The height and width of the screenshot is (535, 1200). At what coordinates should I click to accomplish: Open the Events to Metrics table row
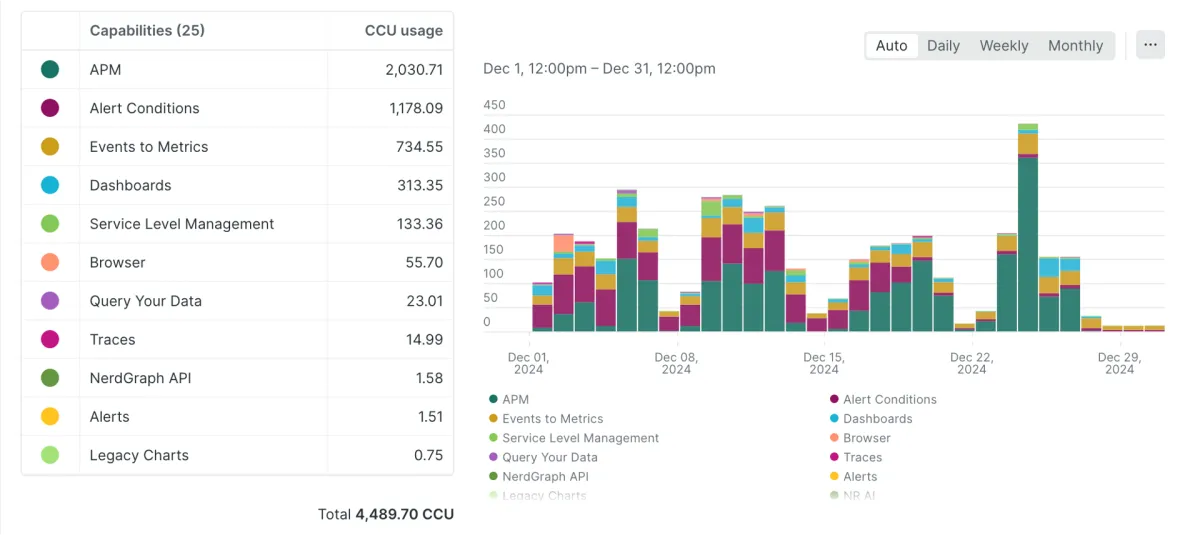pyautogui.click(x=149, y=147)
